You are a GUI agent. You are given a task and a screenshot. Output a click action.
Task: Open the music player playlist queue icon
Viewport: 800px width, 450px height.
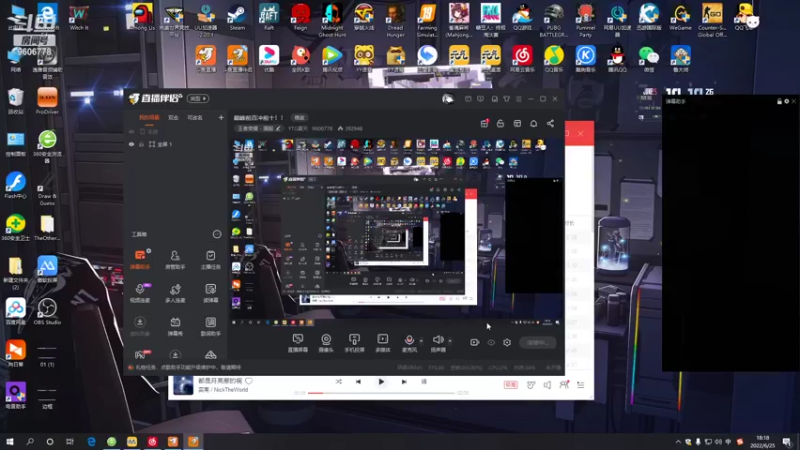[x=581, y=385]
